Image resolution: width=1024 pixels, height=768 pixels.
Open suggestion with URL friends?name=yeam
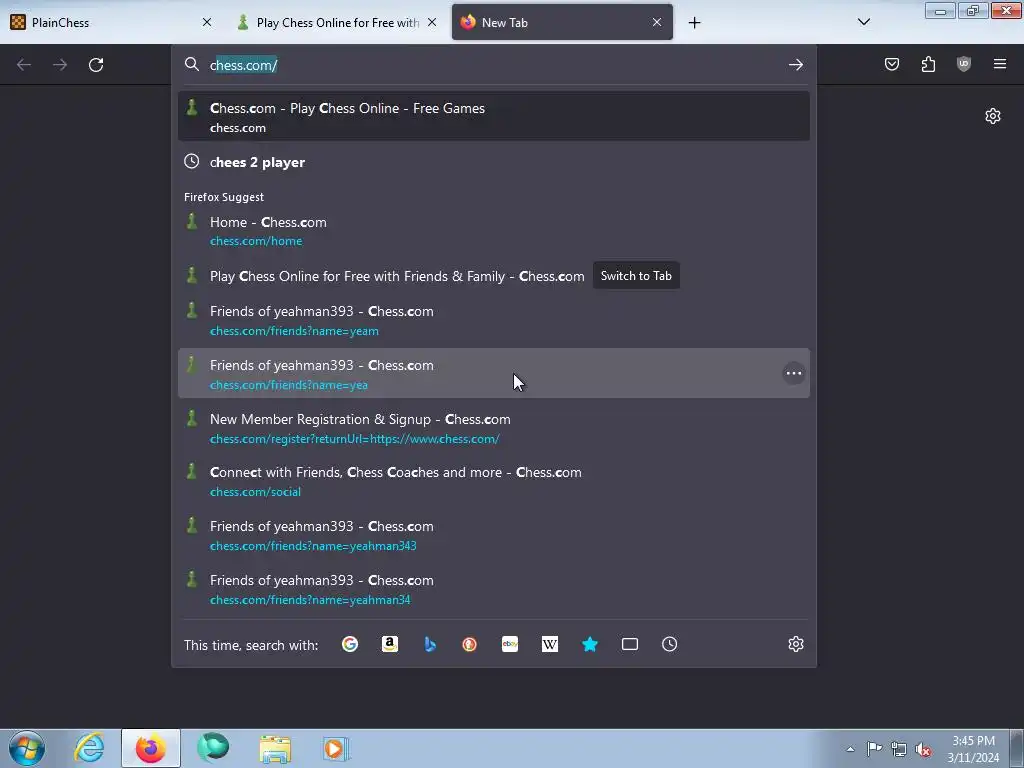(494, 320)
